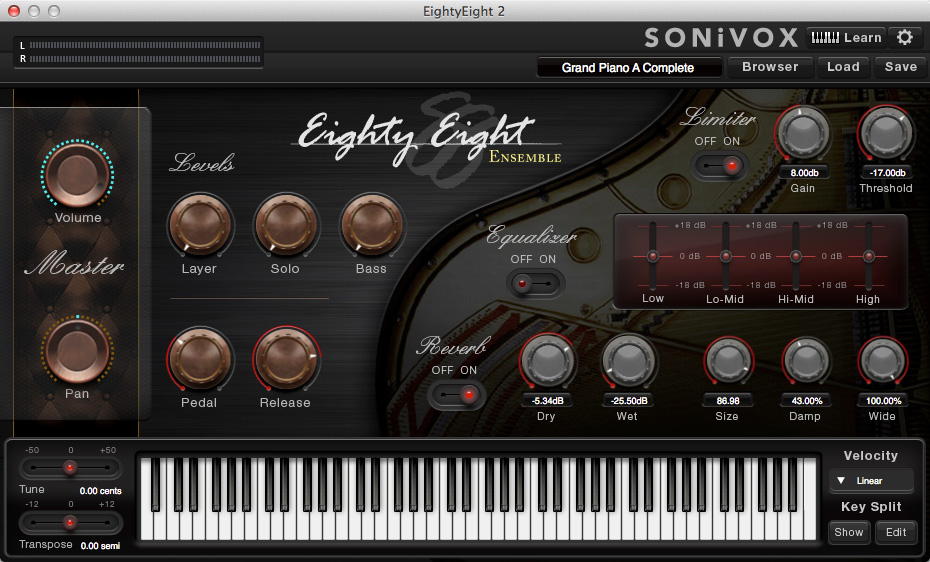
Task: Click the 86.98 Size value field
Action: 728,401
